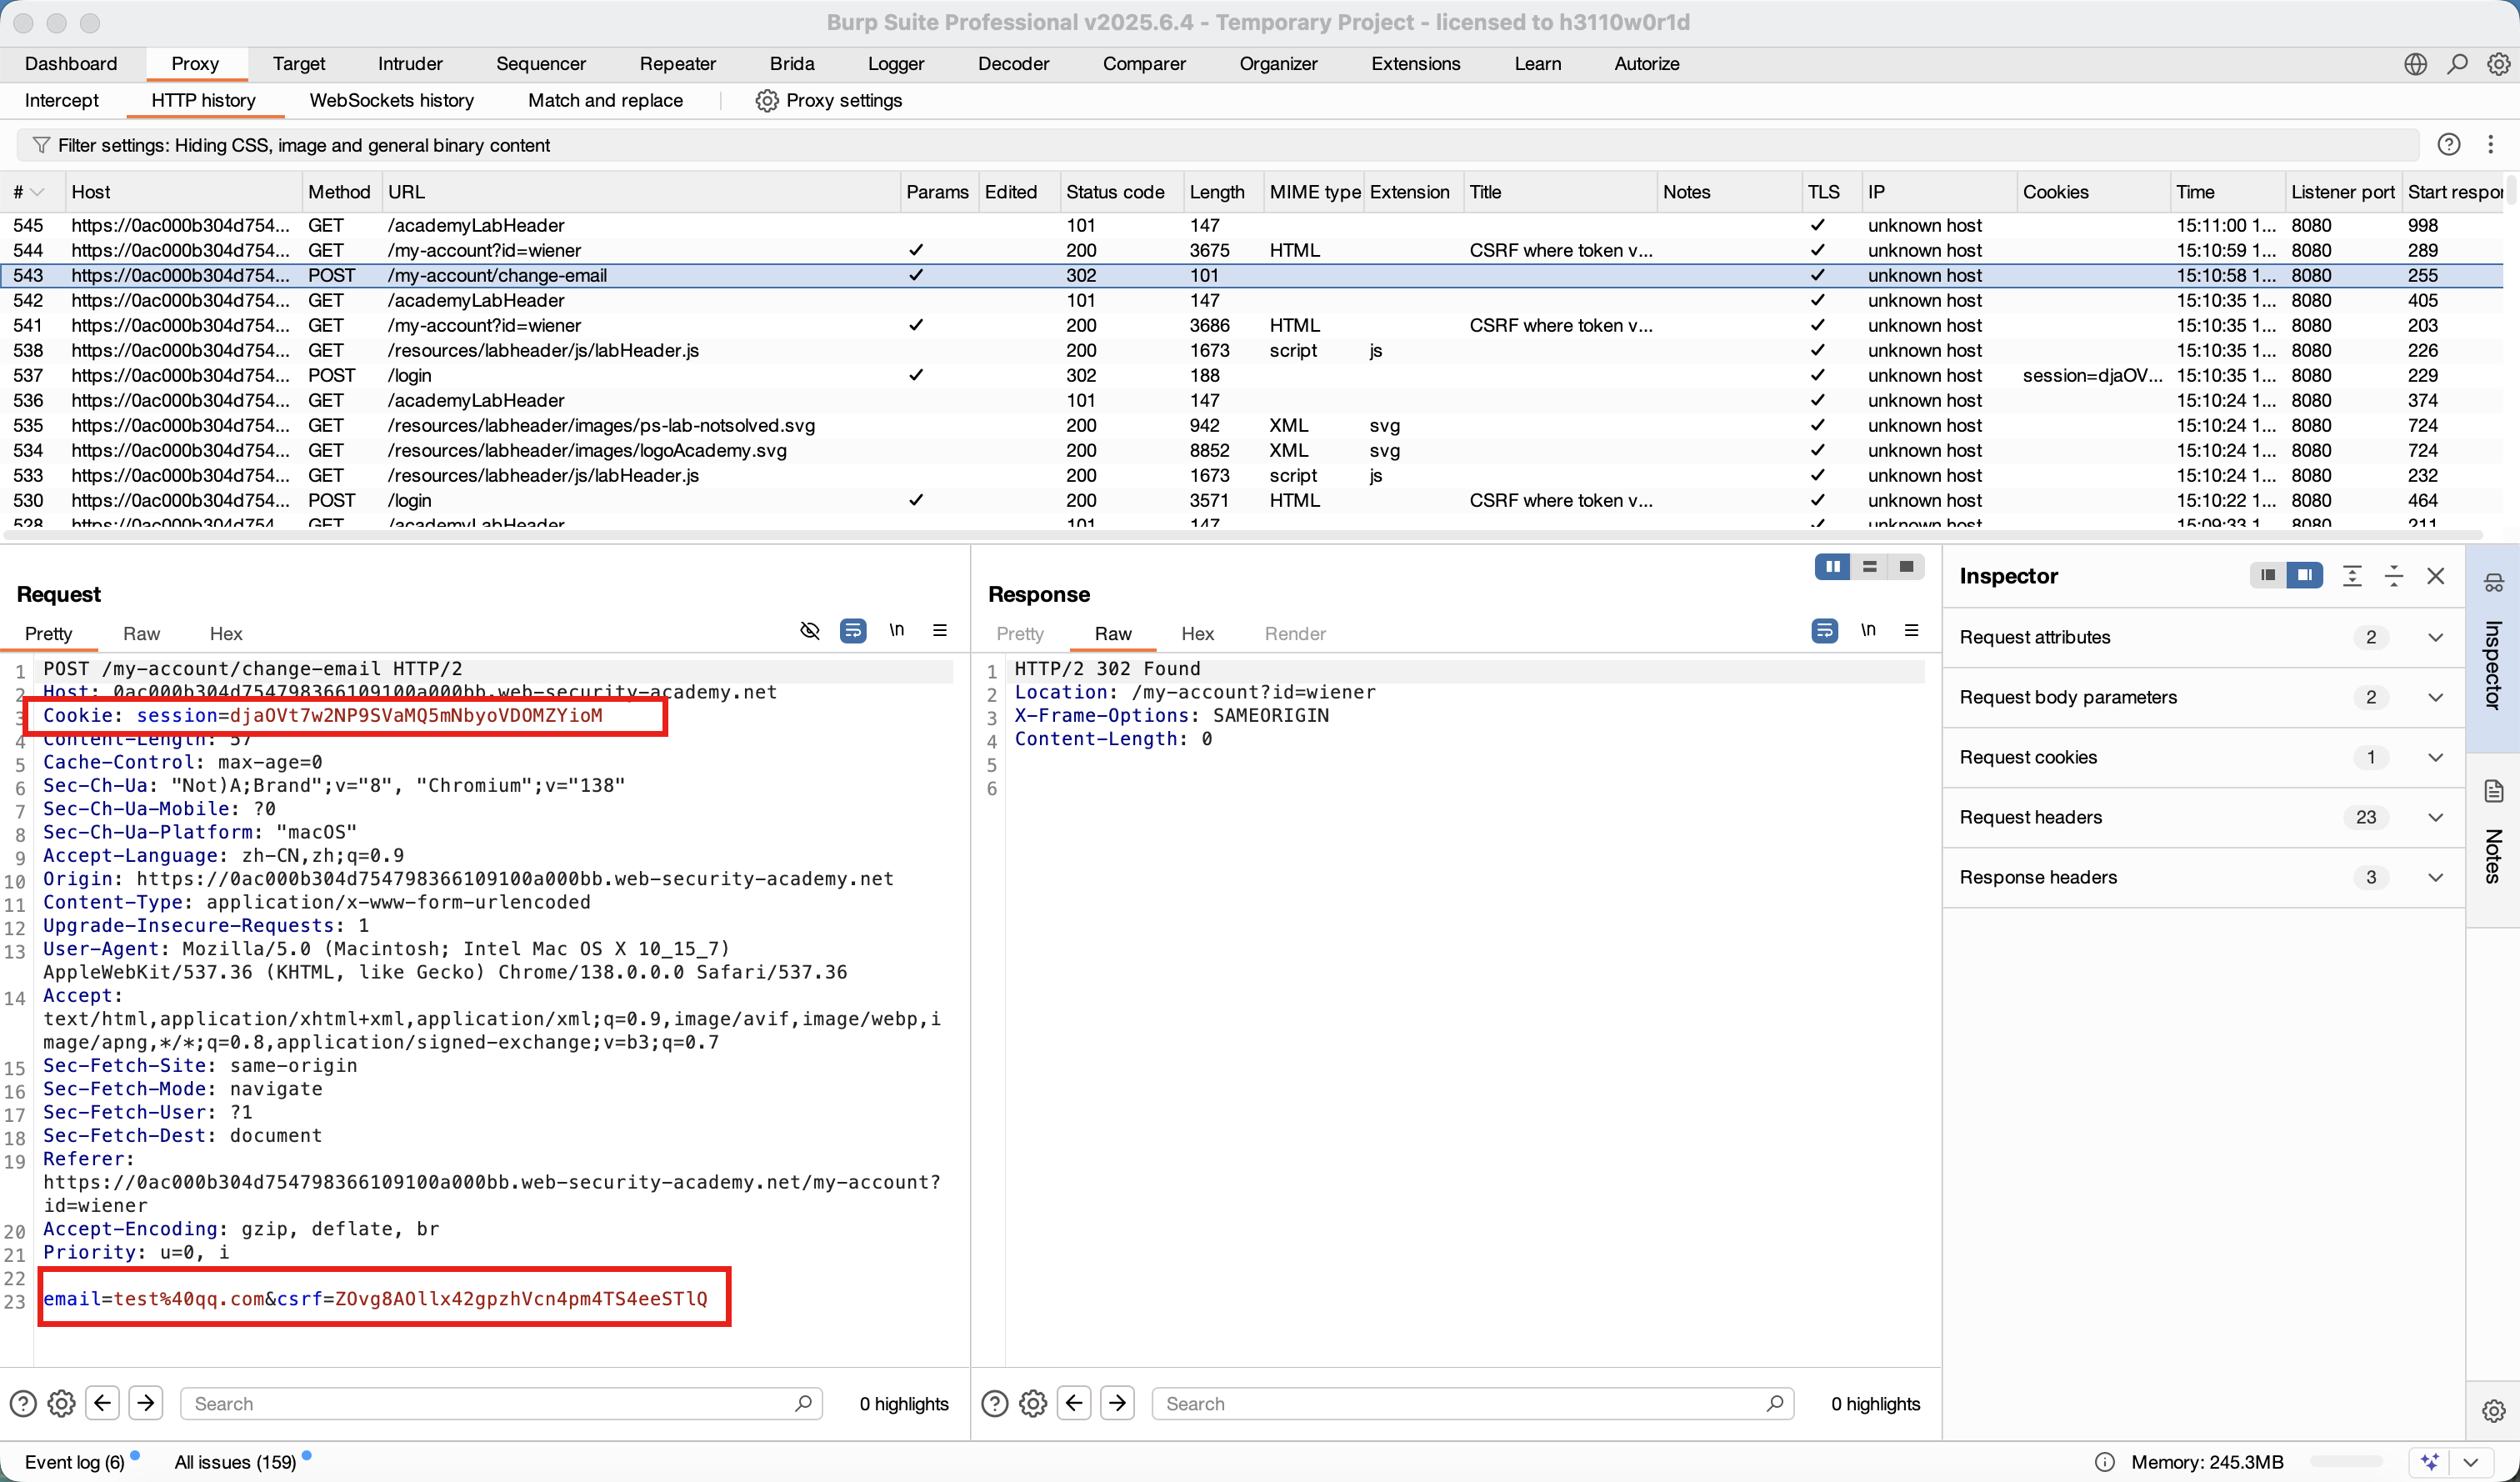
Task: Switch to Intercept sub-tab
Action: point(61,101)
